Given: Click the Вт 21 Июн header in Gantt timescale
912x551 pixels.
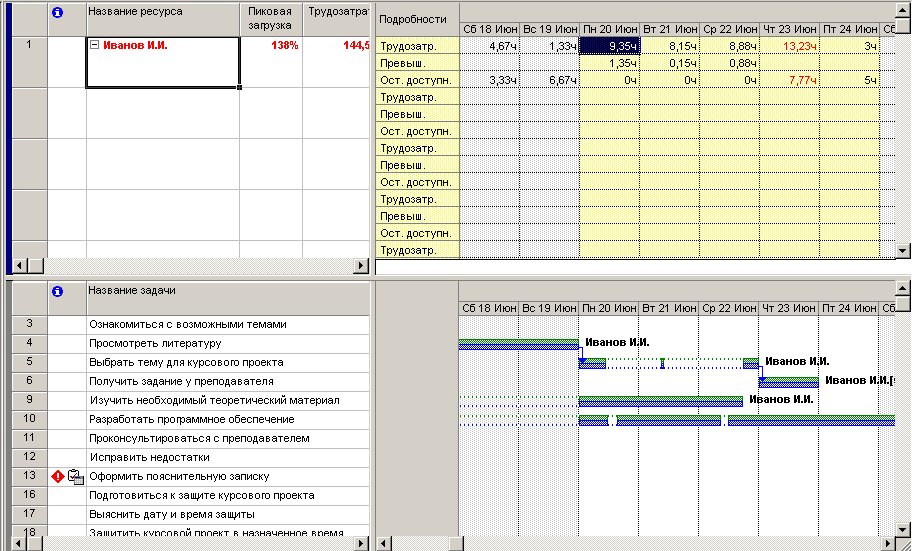Looking at the screenshot, I should click(x=669, y=308).
